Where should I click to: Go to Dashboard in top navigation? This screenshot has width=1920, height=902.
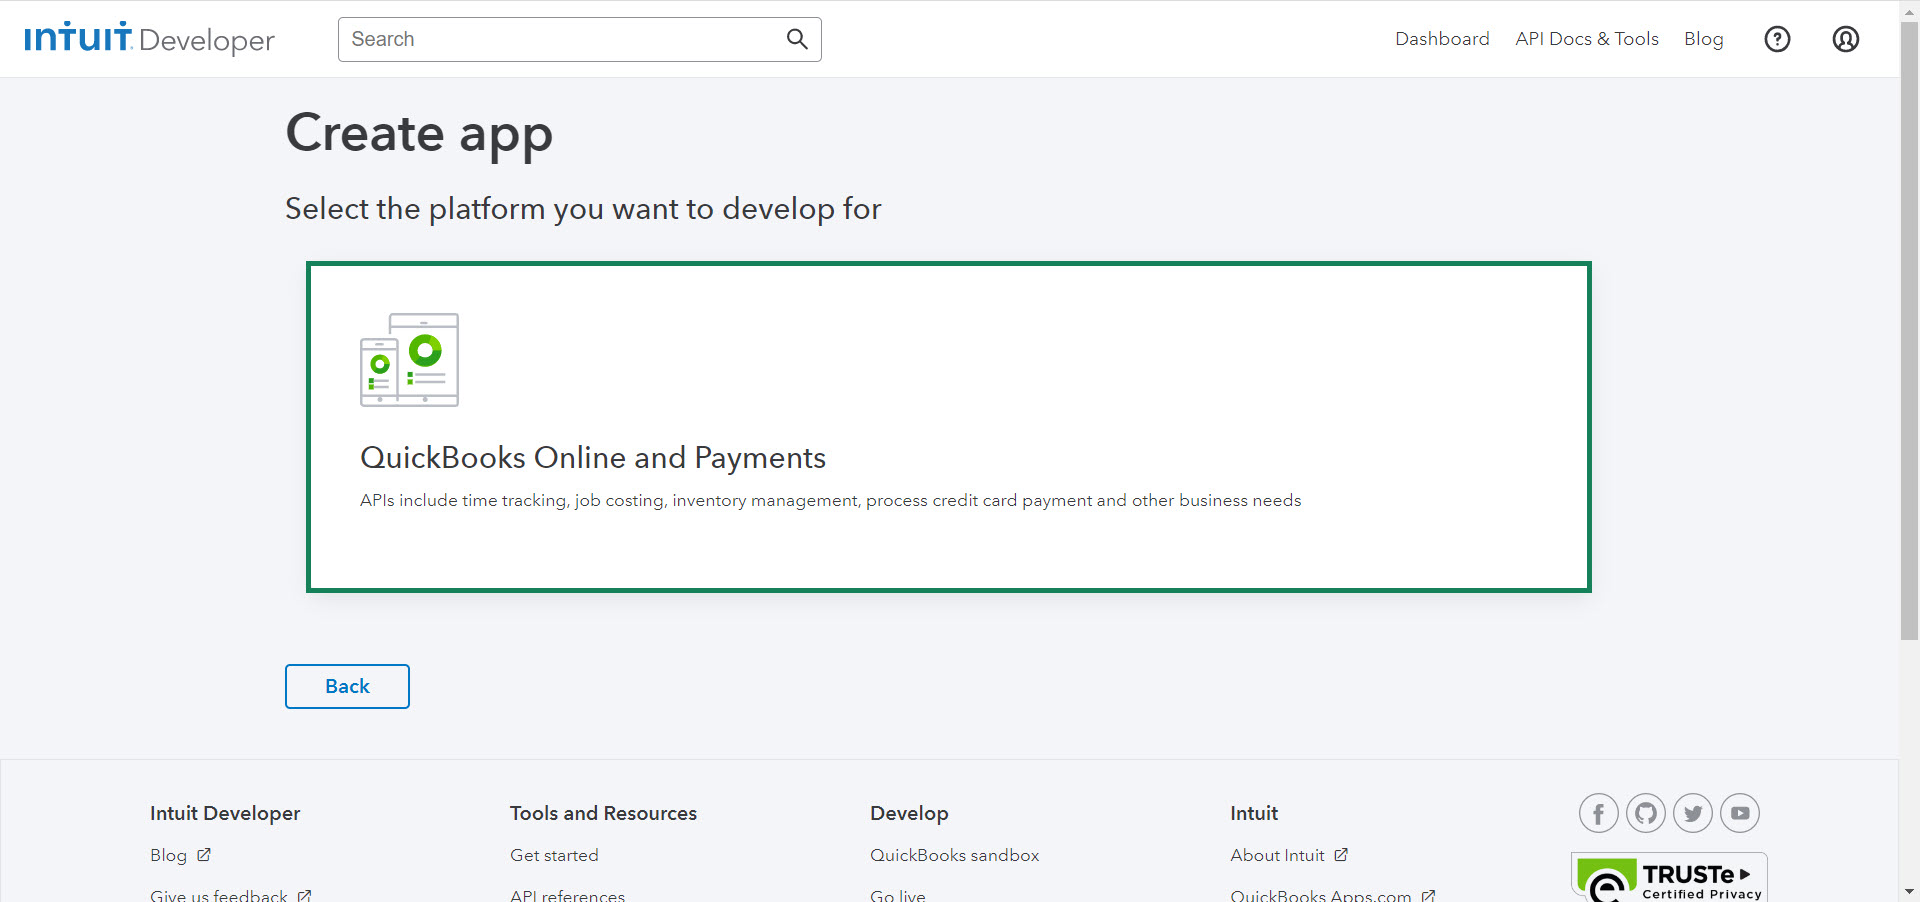click(1441, 39)
